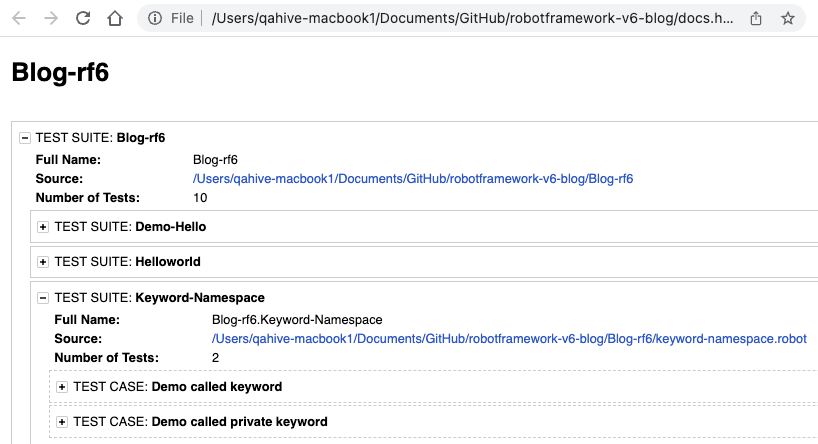Screen dimensions: 818x444
Task: Expand Demo called private keyword test case
Action: pyautogui.click(x=62, y=422)
